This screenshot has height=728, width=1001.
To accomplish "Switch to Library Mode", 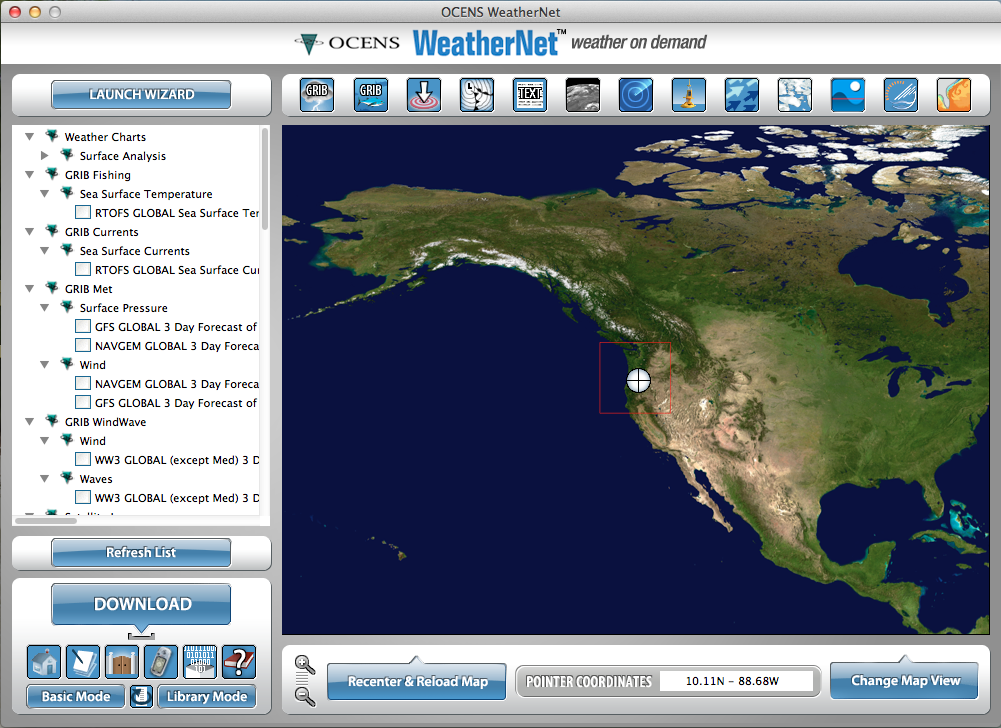I will [x=206, y=696].
